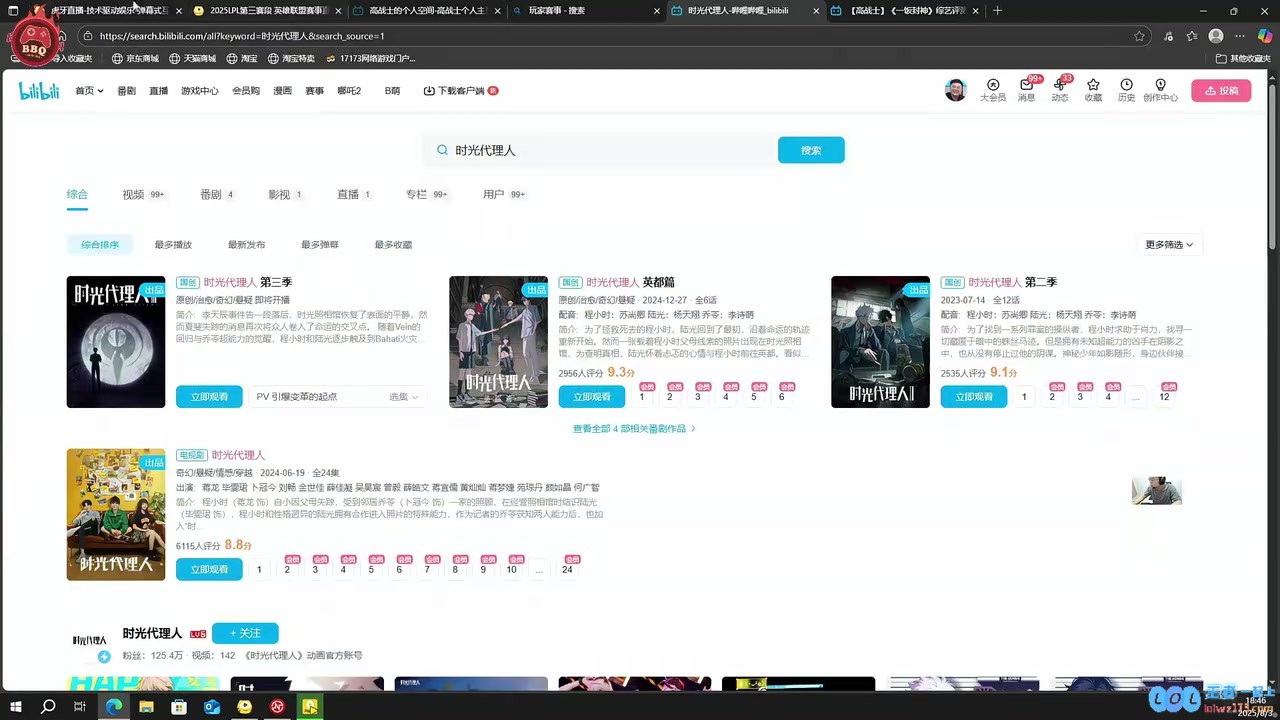Click the bilibili logo
Screen dimensions: 1280x720
point(39,90)
